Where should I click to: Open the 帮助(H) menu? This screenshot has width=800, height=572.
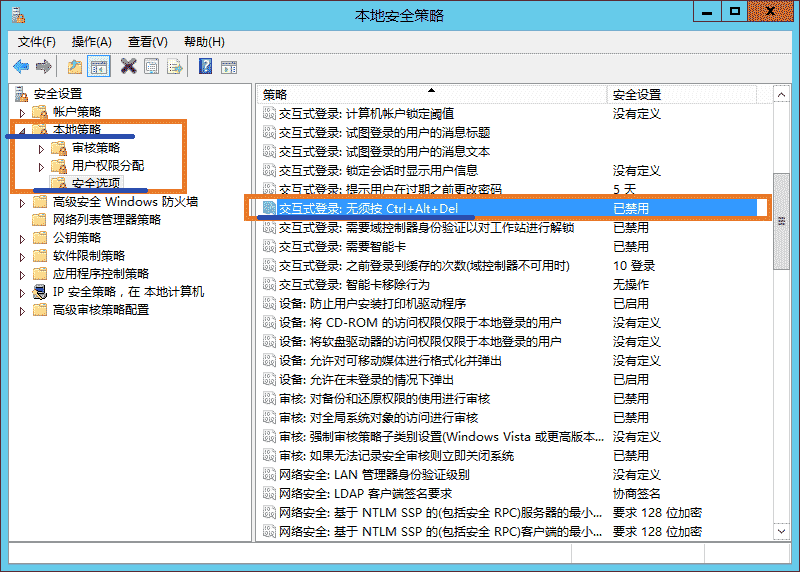205,42
